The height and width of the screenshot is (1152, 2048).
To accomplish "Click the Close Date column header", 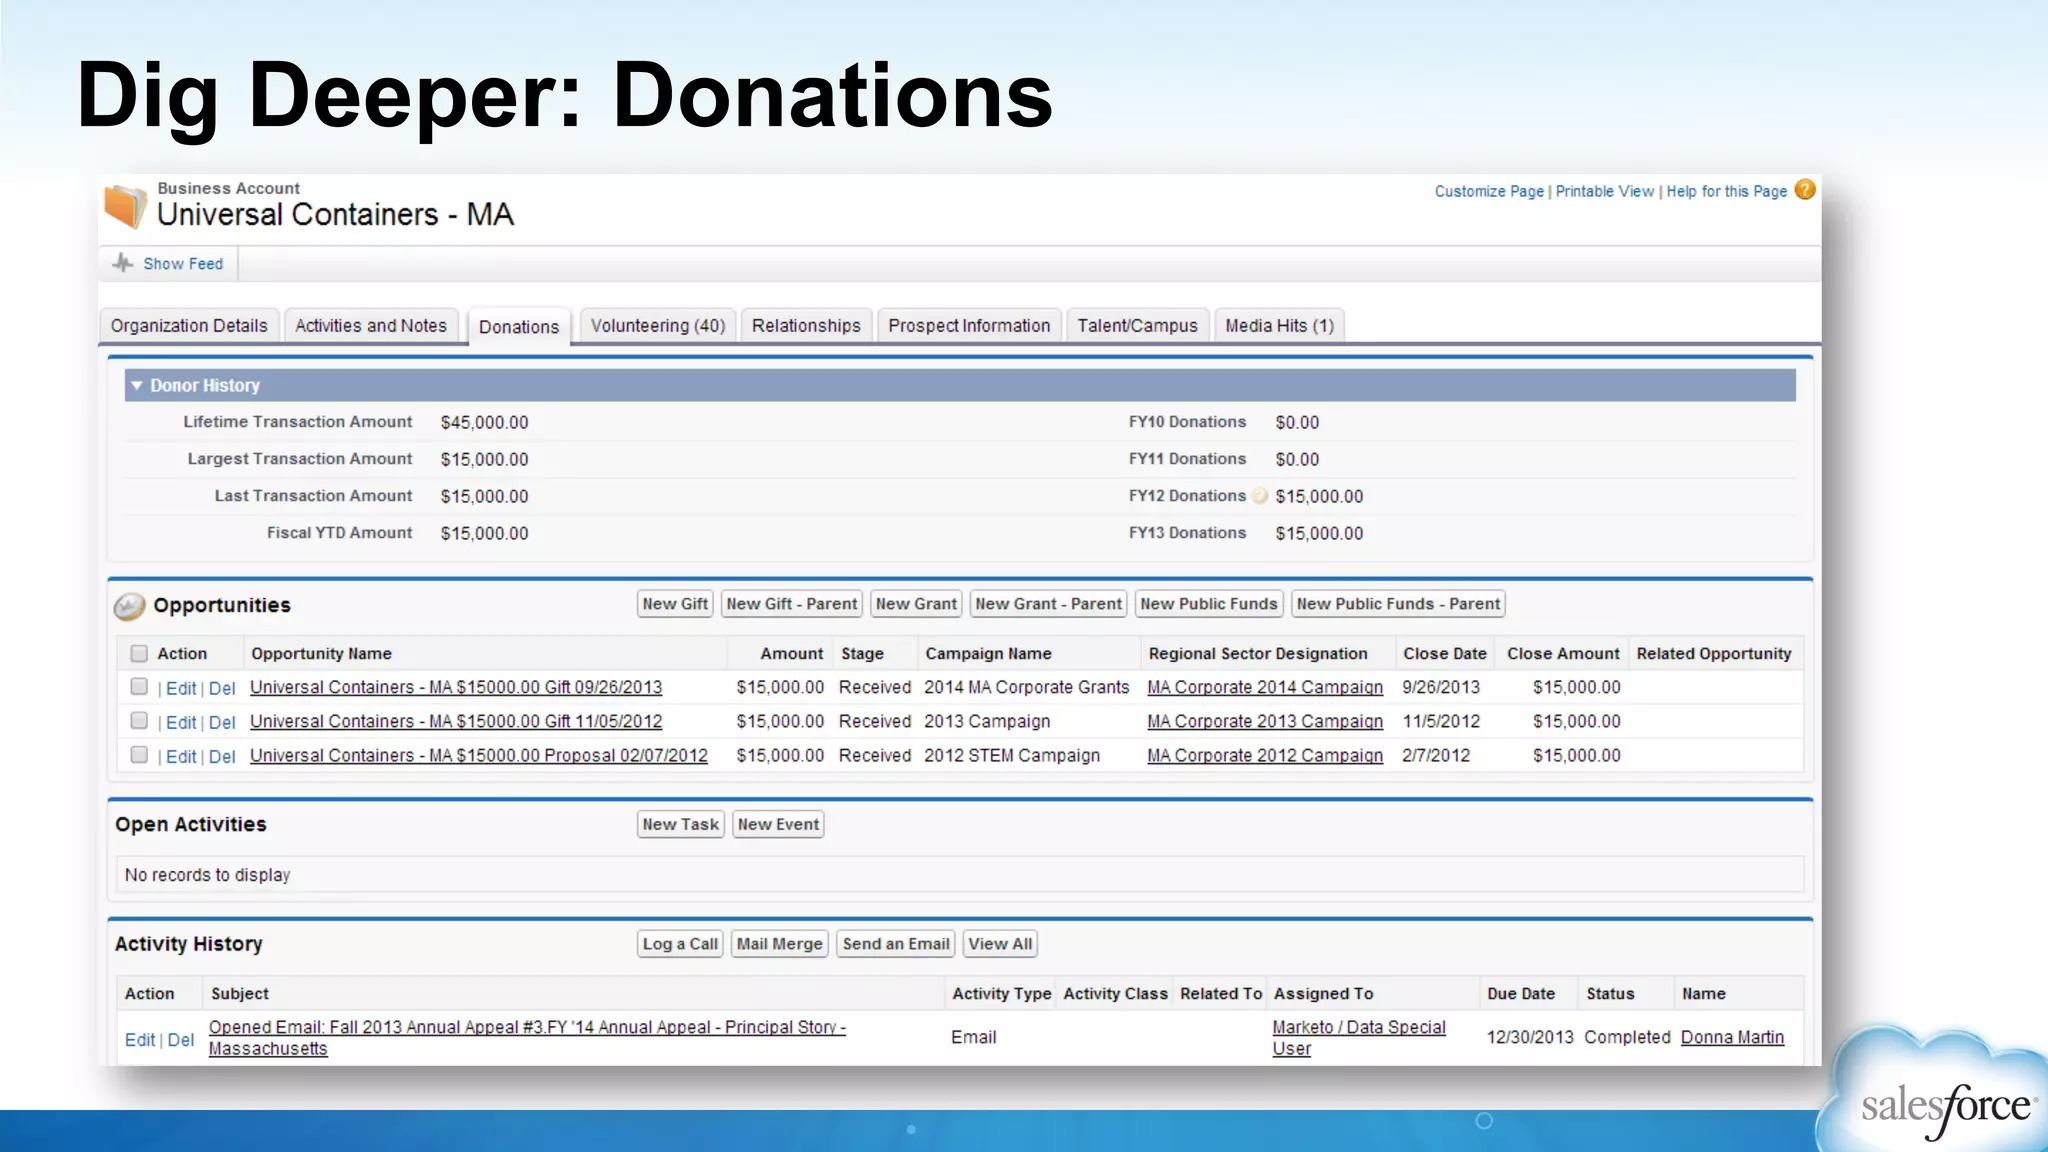I will (x=1445, y=653).
